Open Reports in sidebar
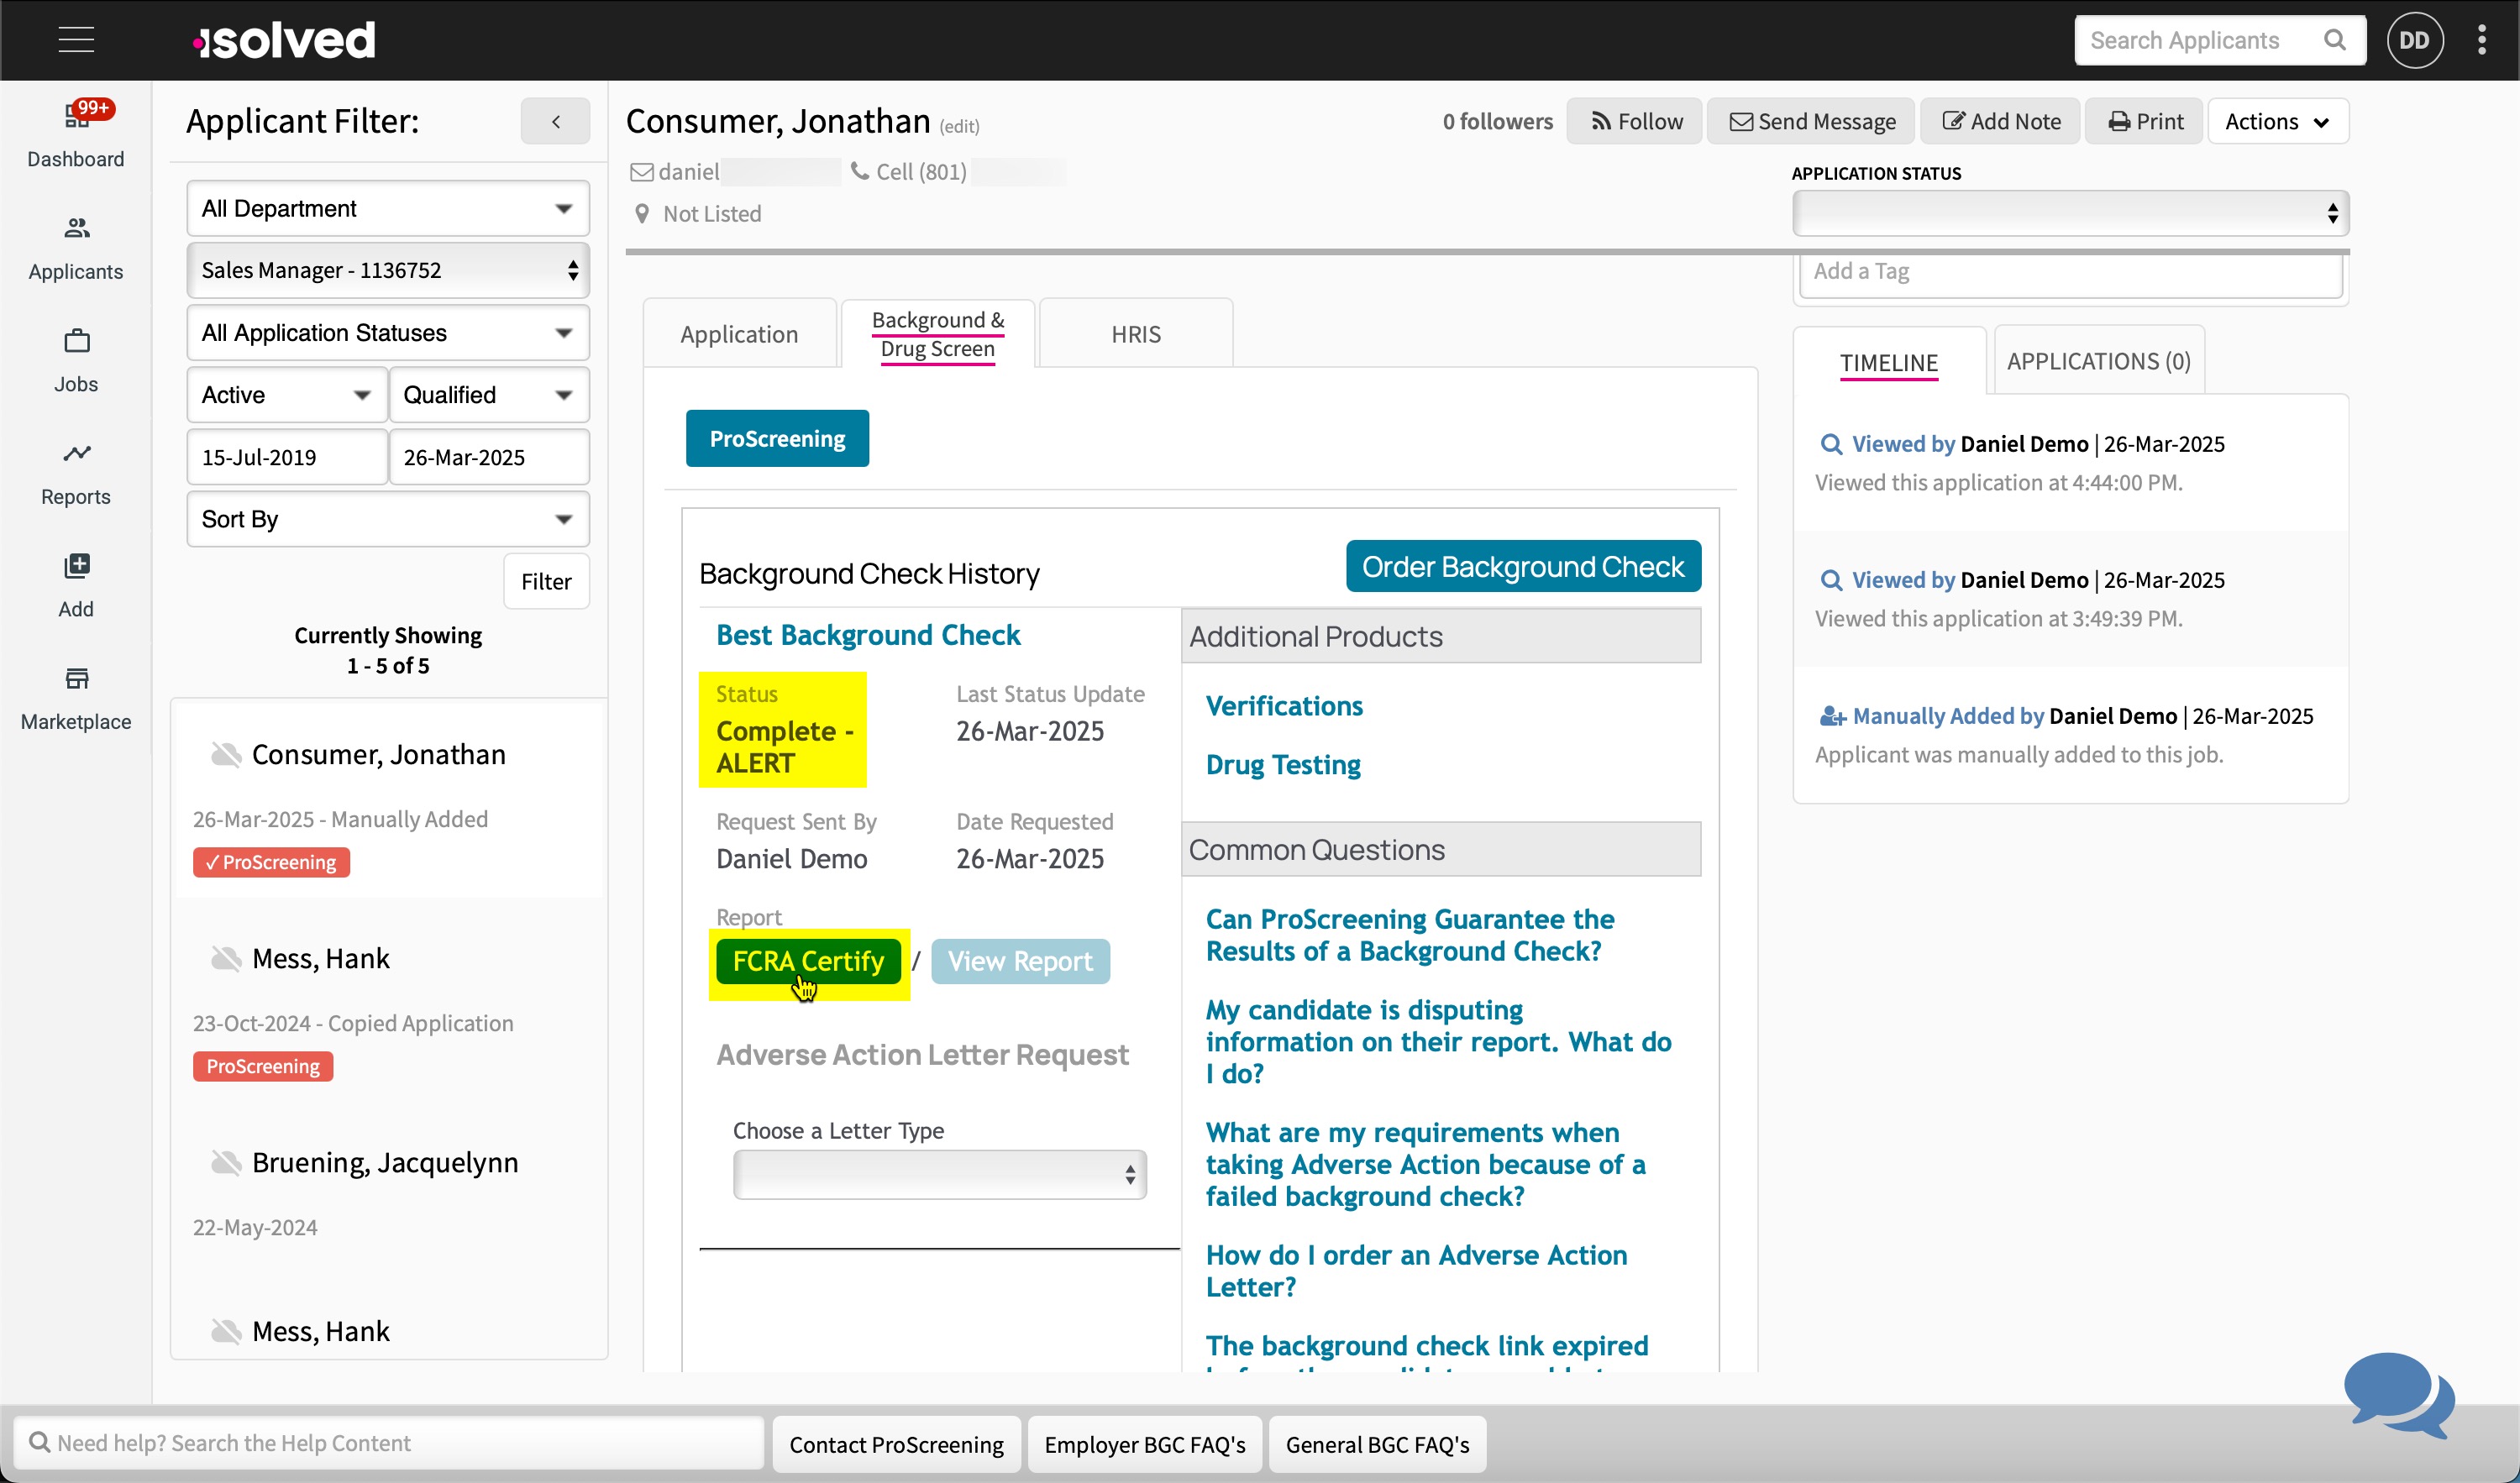The height and width of the screenshot is (1483, 2520). pos(76,474)
